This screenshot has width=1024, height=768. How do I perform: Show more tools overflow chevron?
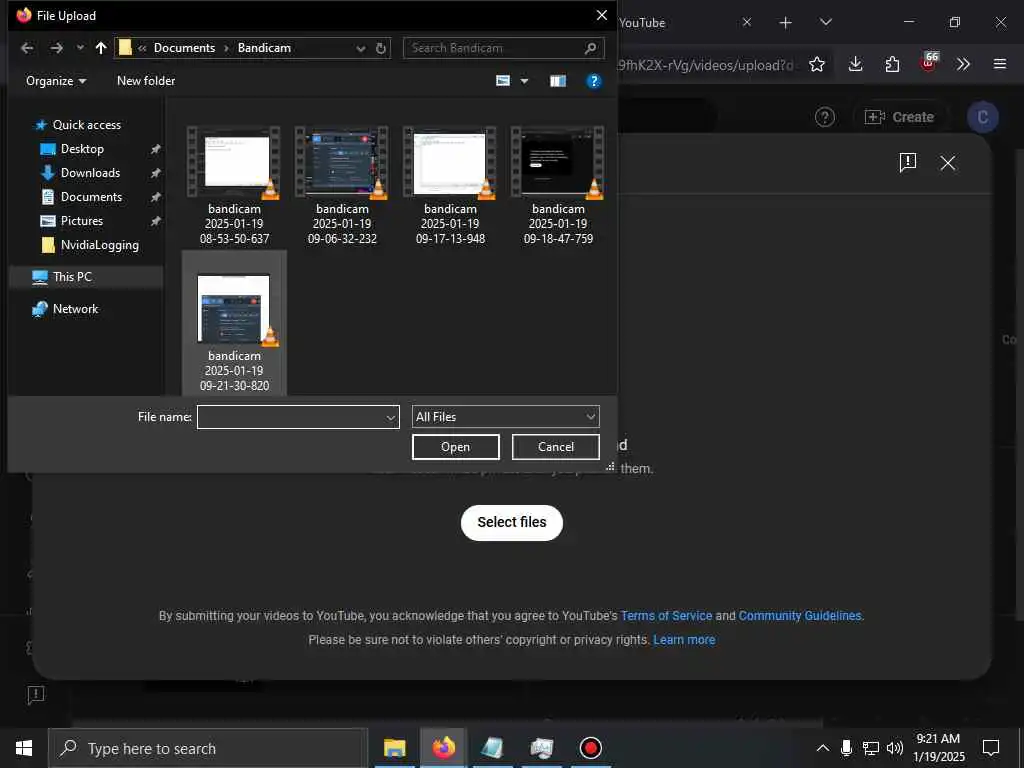963,64
